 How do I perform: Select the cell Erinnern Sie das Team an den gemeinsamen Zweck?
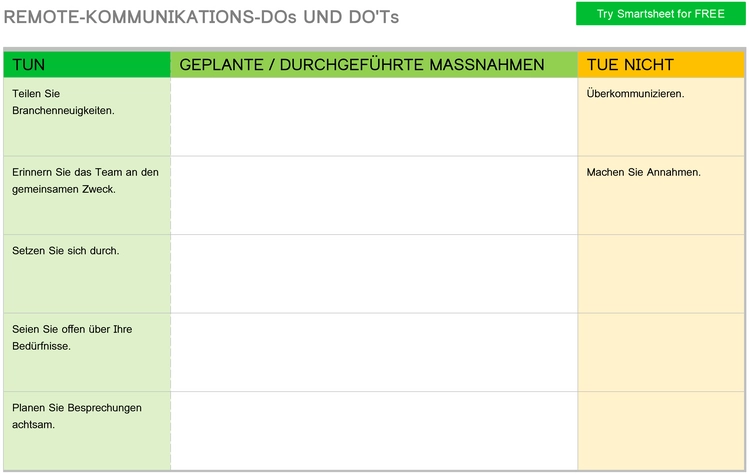point(87,195)
